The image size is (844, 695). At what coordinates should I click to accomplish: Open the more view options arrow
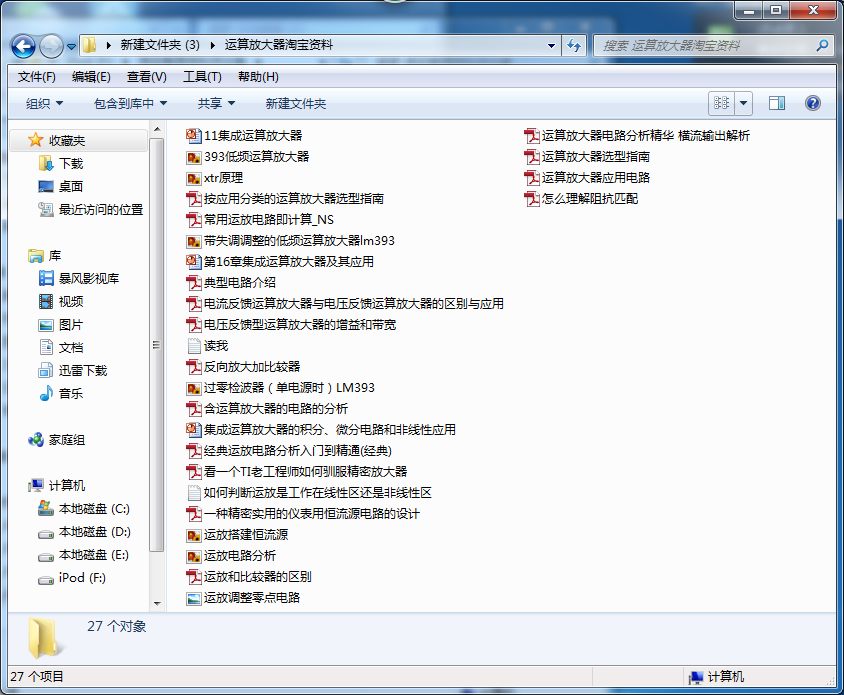point(743,103)
